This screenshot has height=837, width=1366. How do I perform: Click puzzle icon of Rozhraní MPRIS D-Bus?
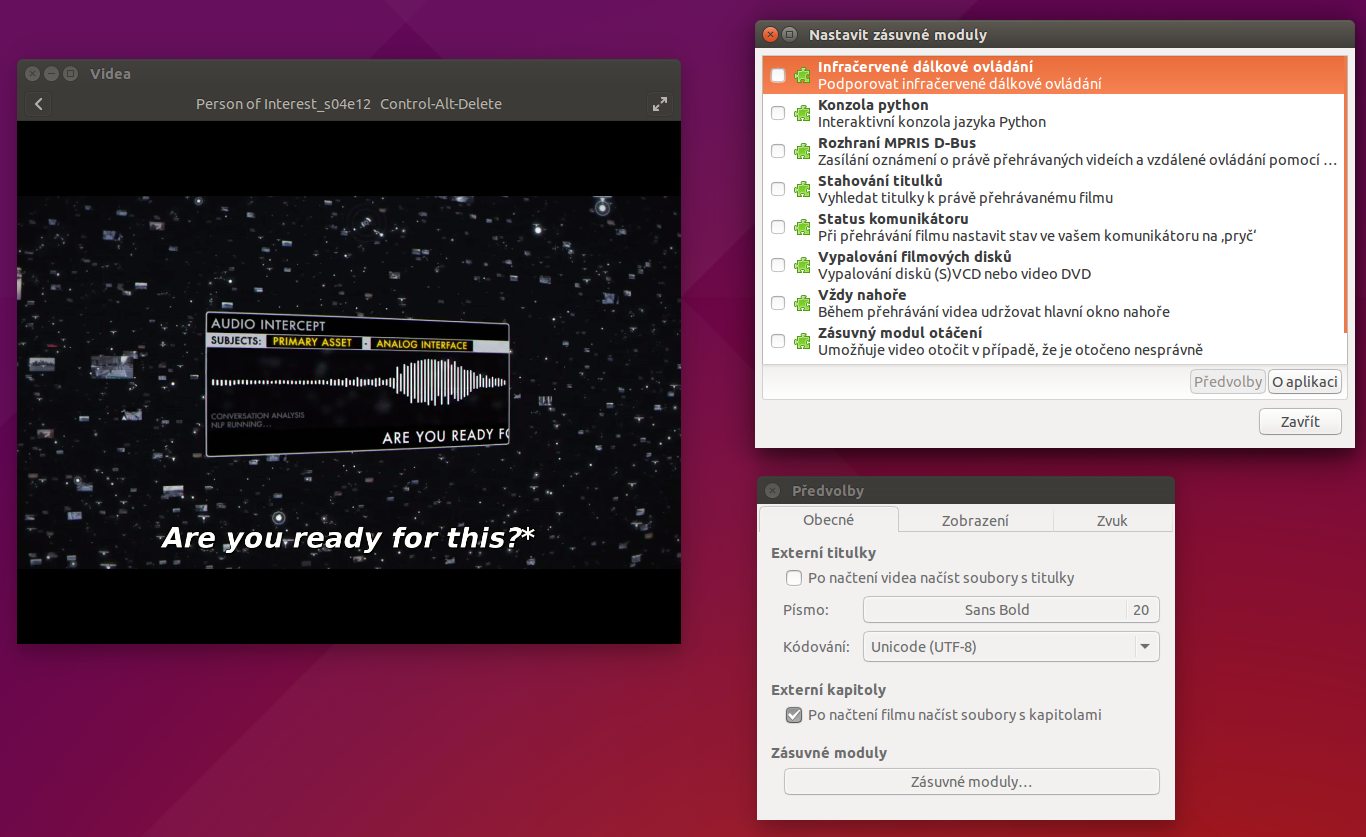(802, 151)
